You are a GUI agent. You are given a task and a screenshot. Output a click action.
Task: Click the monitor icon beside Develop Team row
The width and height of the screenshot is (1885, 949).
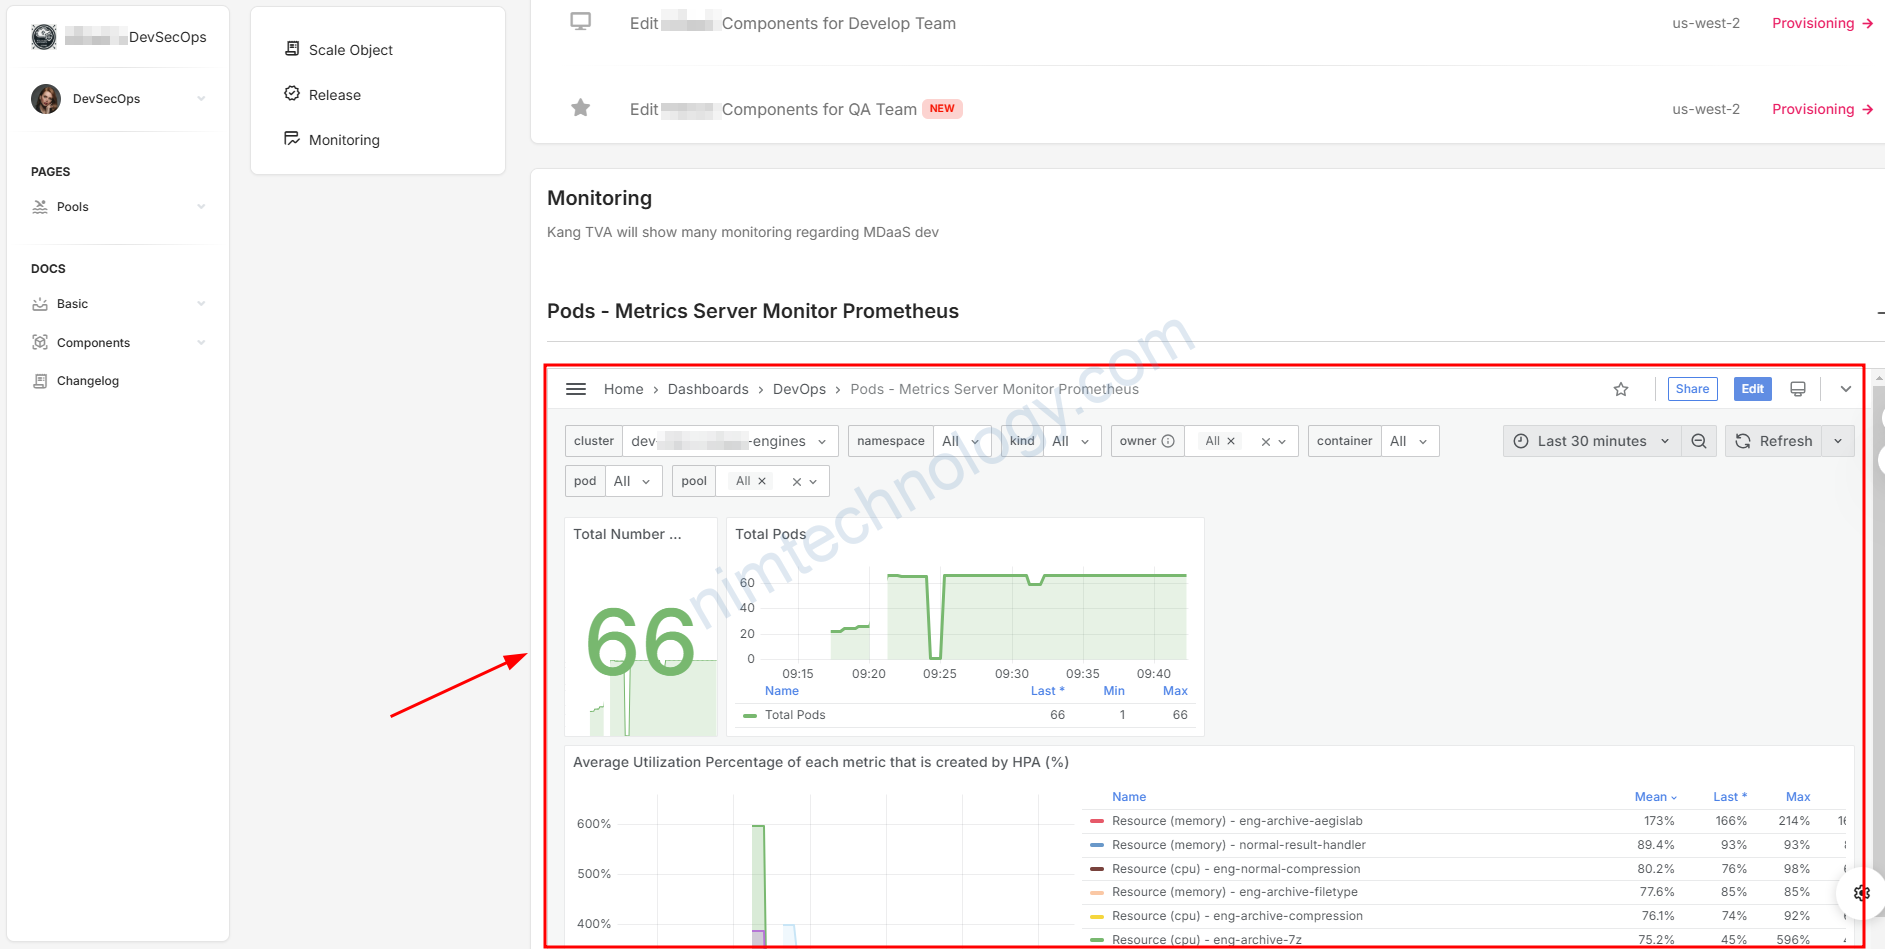pyautogui.click(x=580, y=22)
